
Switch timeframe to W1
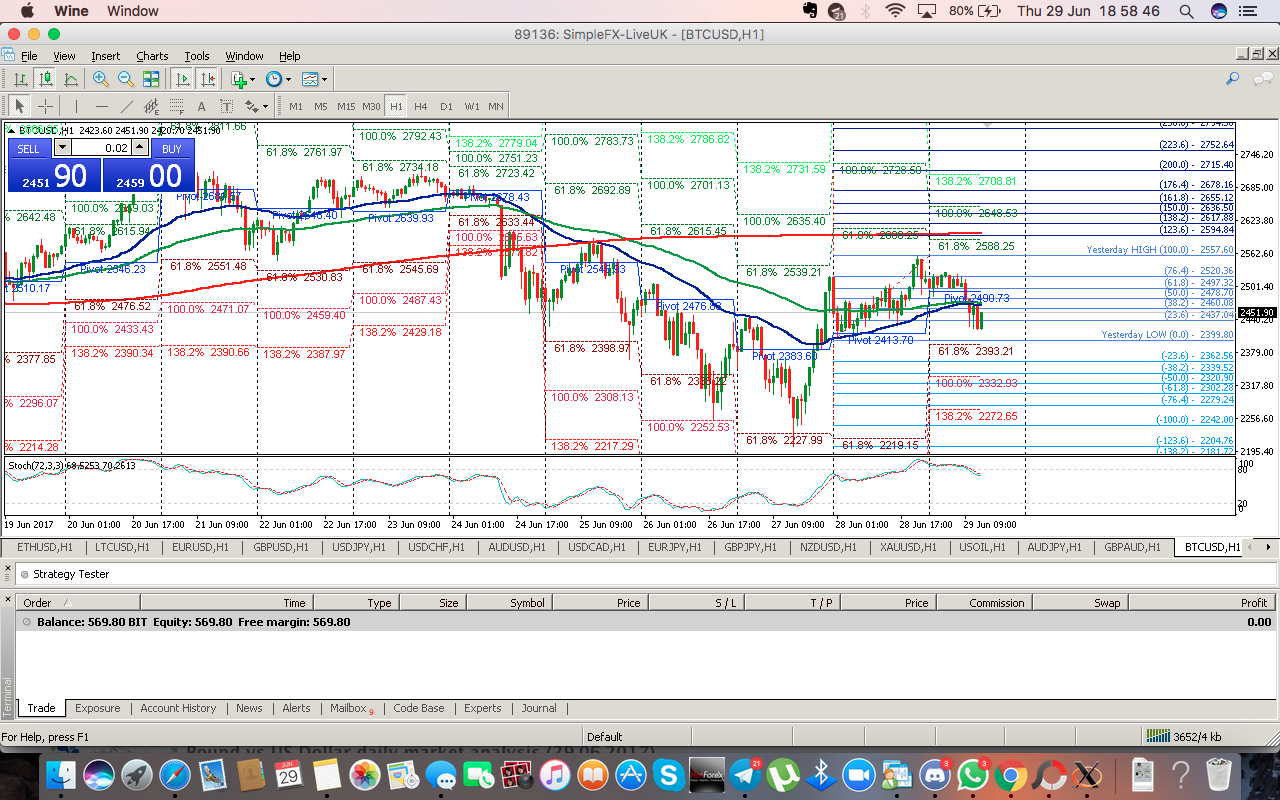[x=472, y=106]
